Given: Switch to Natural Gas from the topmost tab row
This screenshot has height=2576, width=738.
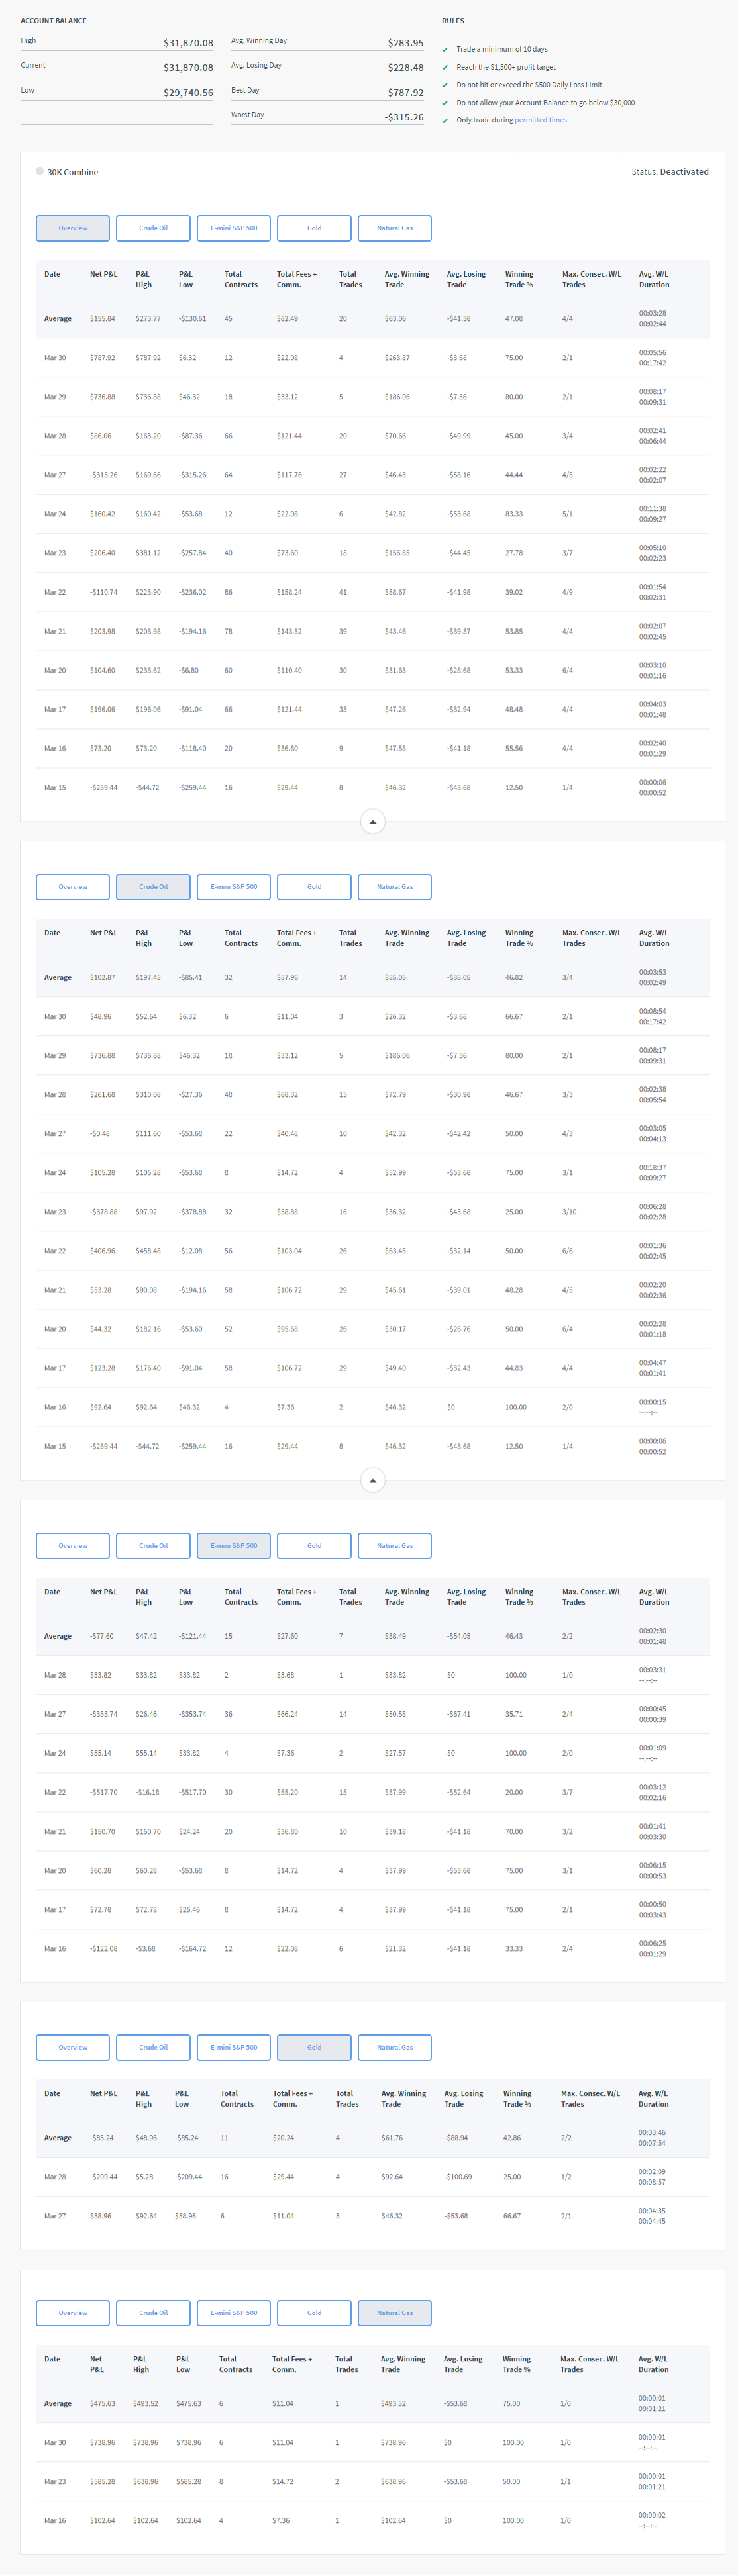Looking at the screenshot, I should 394,228.
